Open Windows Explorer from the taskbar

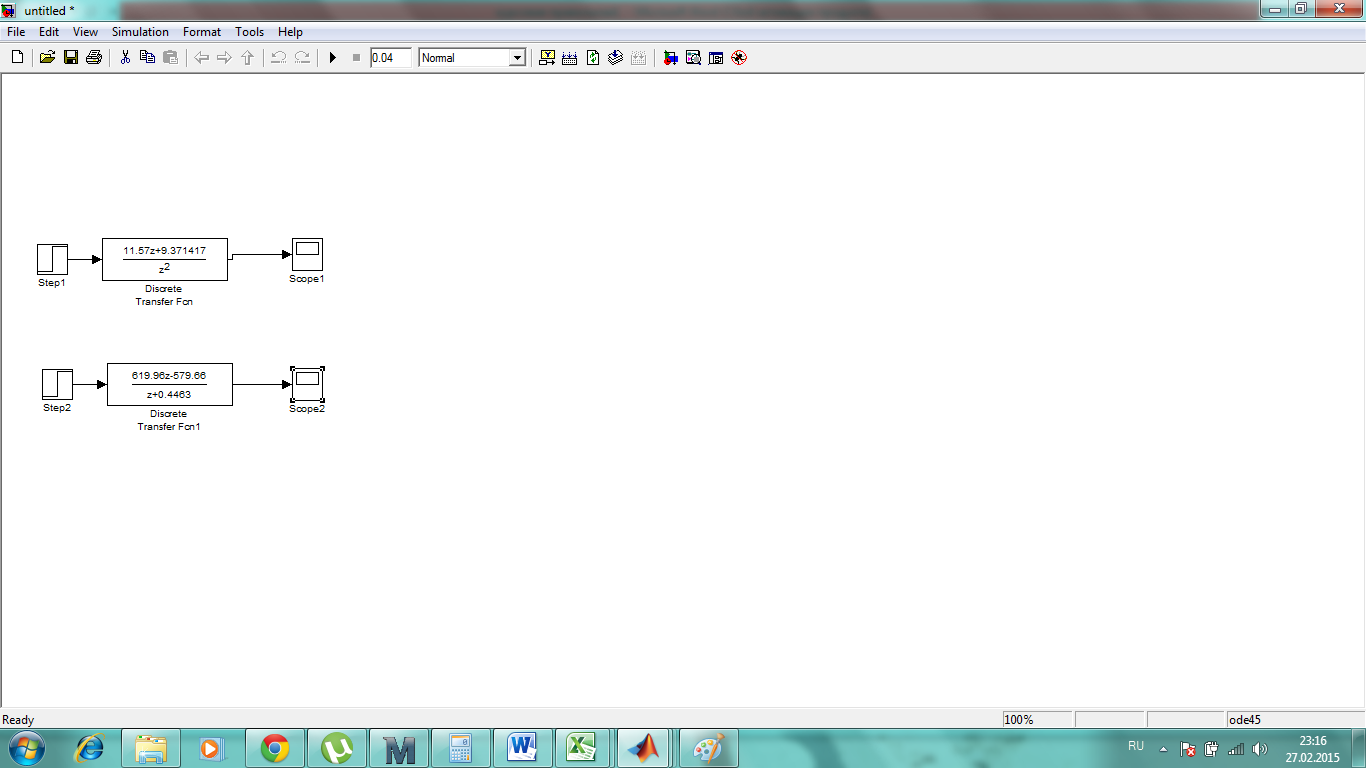(151, 748)
